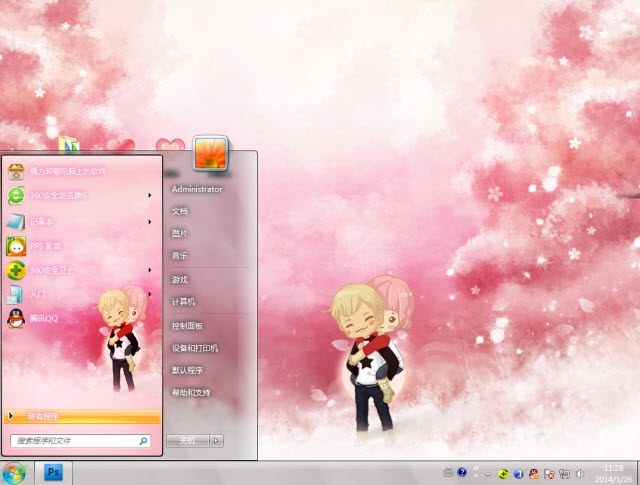Click the blue help question mark tray icon
The height and width of the screenshot is (485, 640).
coord(462,472)
